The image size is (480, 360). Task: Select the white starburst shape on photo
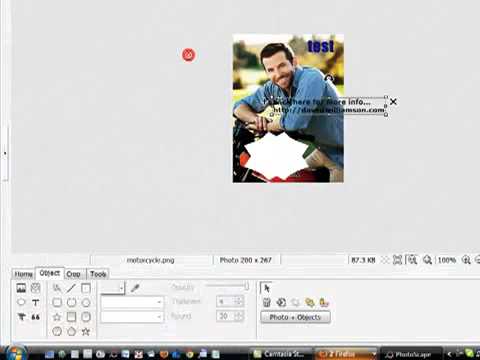(277, 156)
